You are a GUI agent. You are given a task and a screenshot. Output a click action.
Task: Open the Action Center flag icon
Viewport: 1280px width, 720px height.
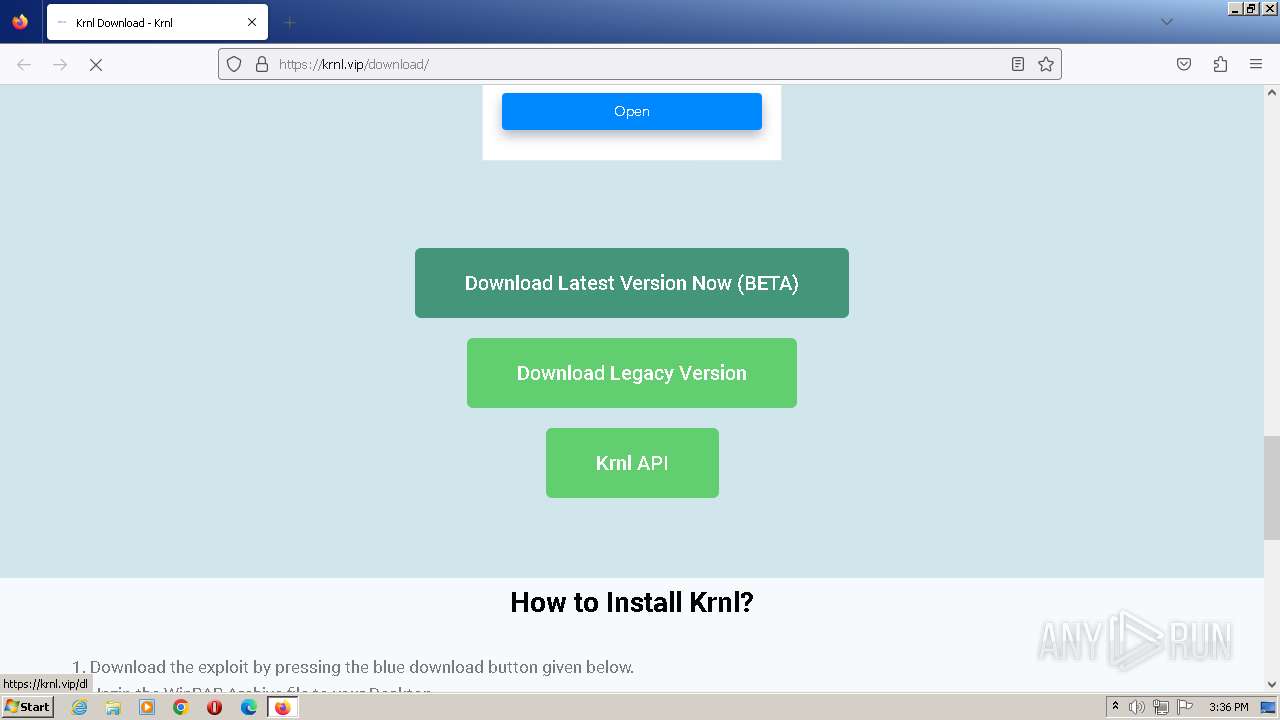click(1185, 707)
